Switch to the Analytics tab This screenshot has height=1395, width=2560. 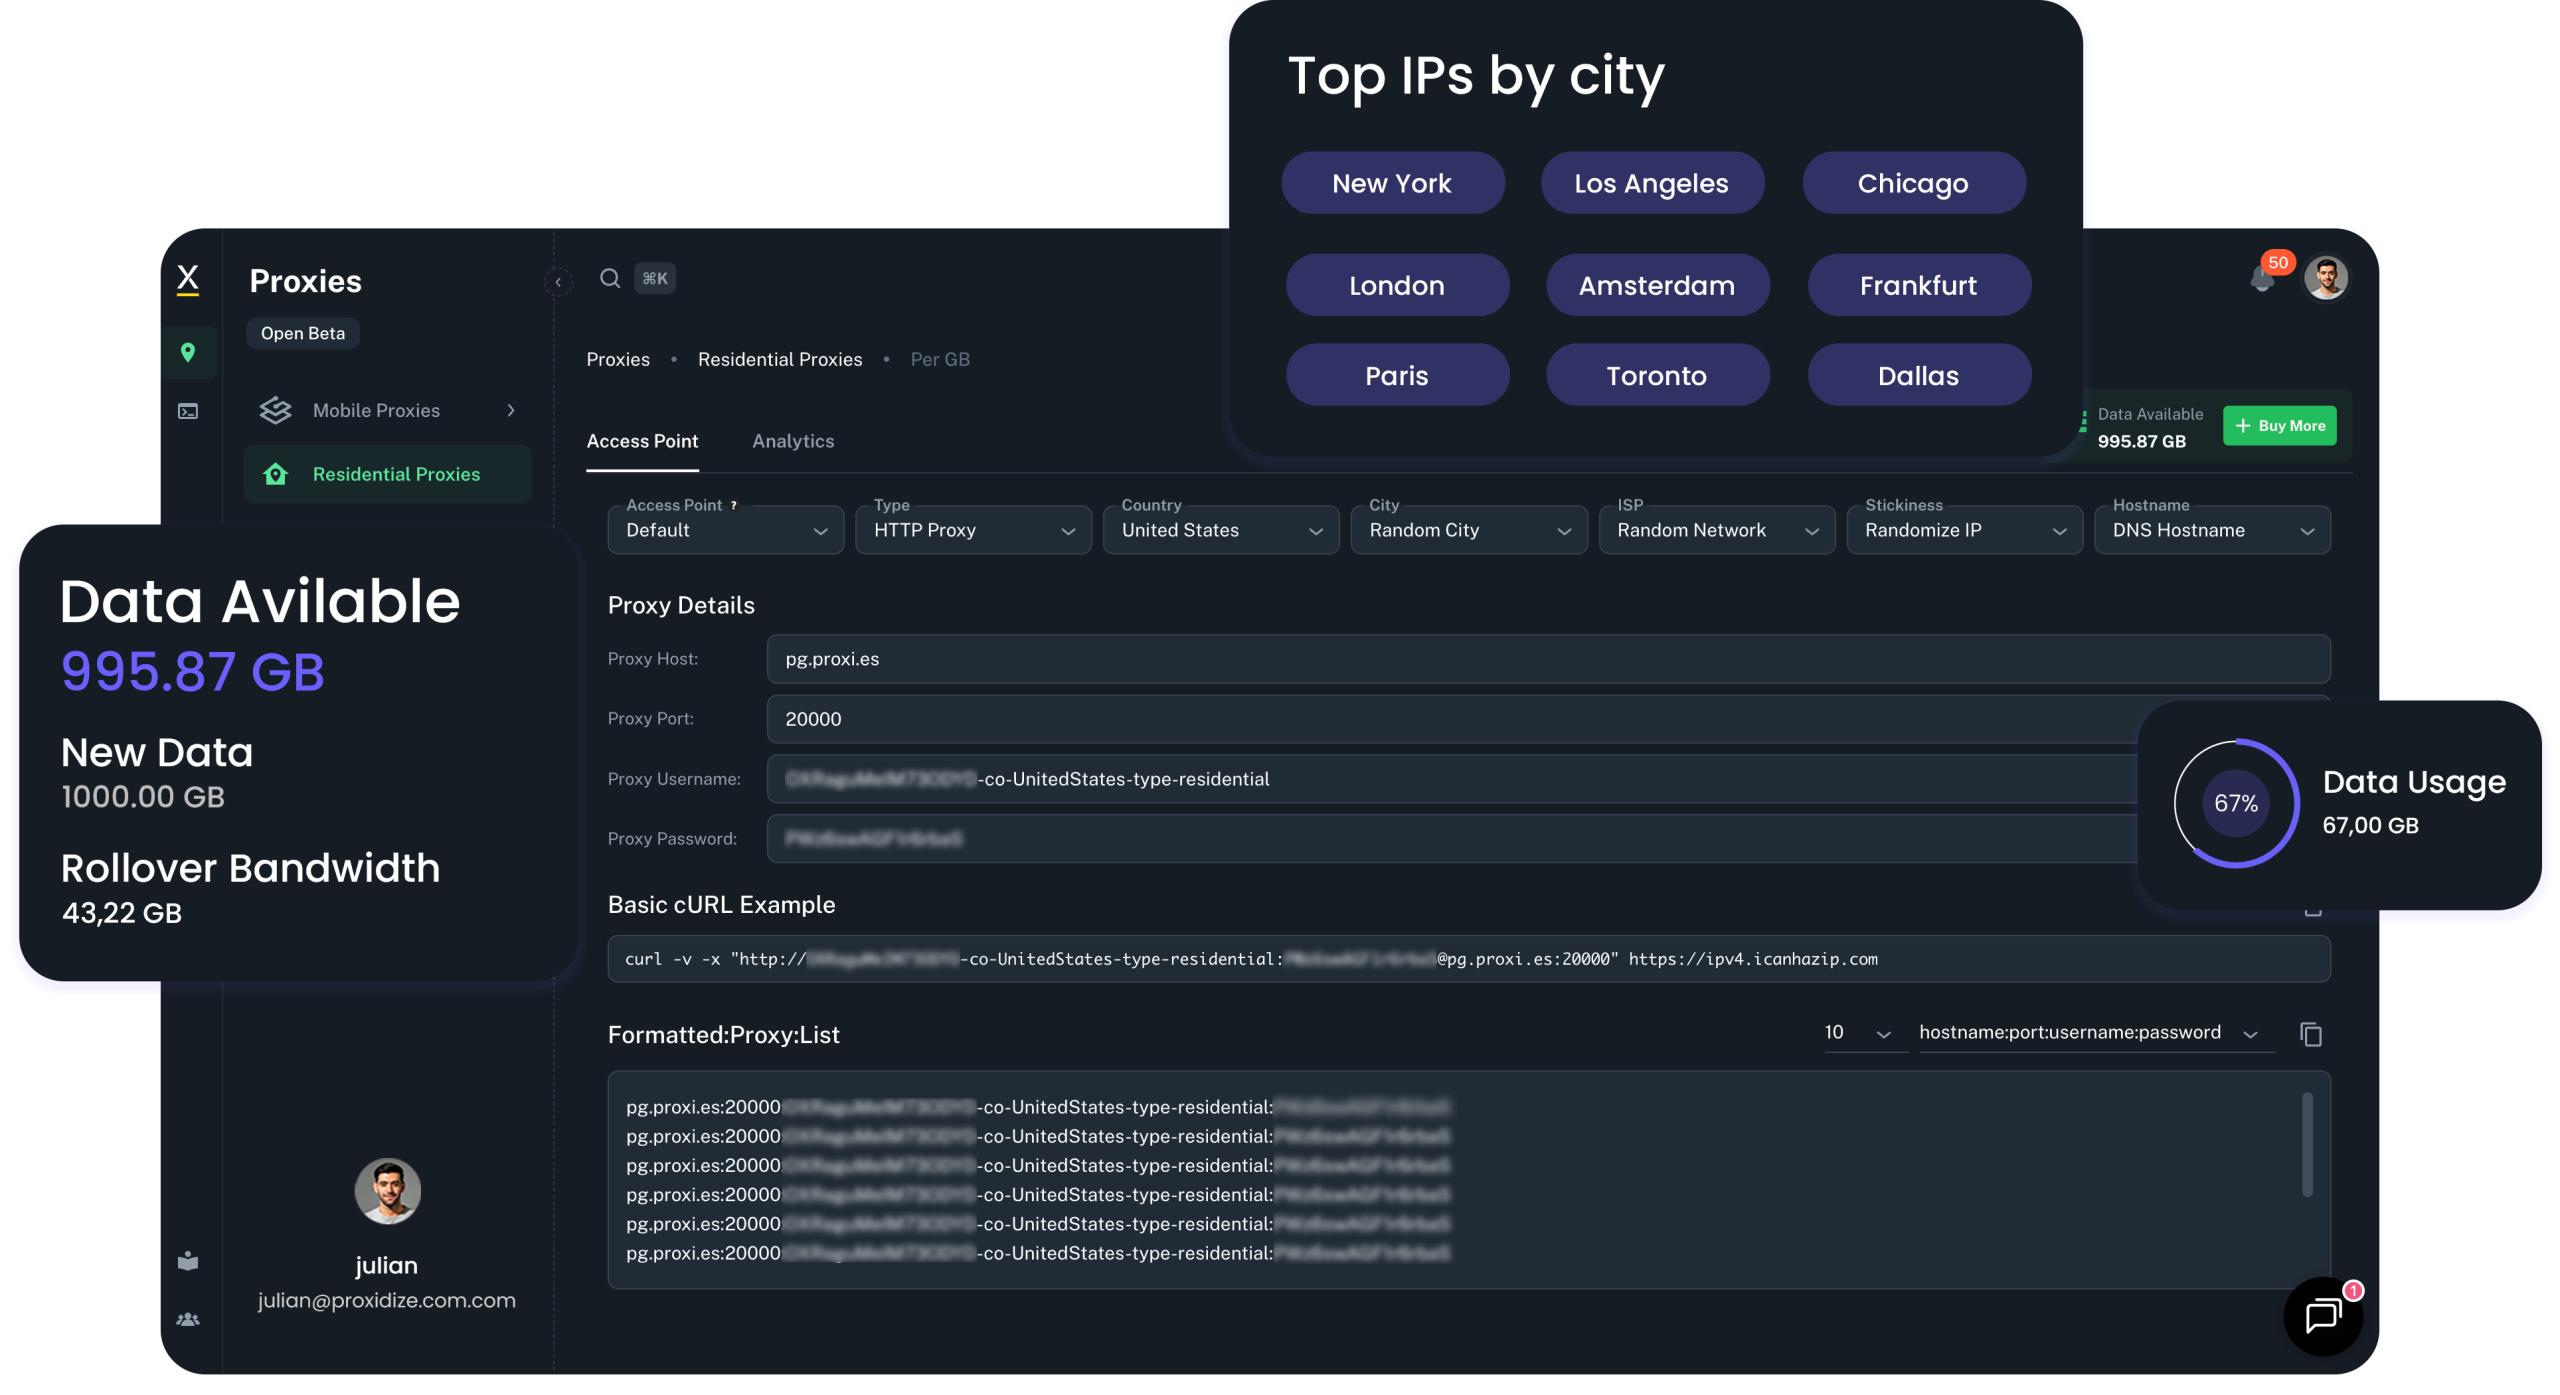(x=793, y=441)
